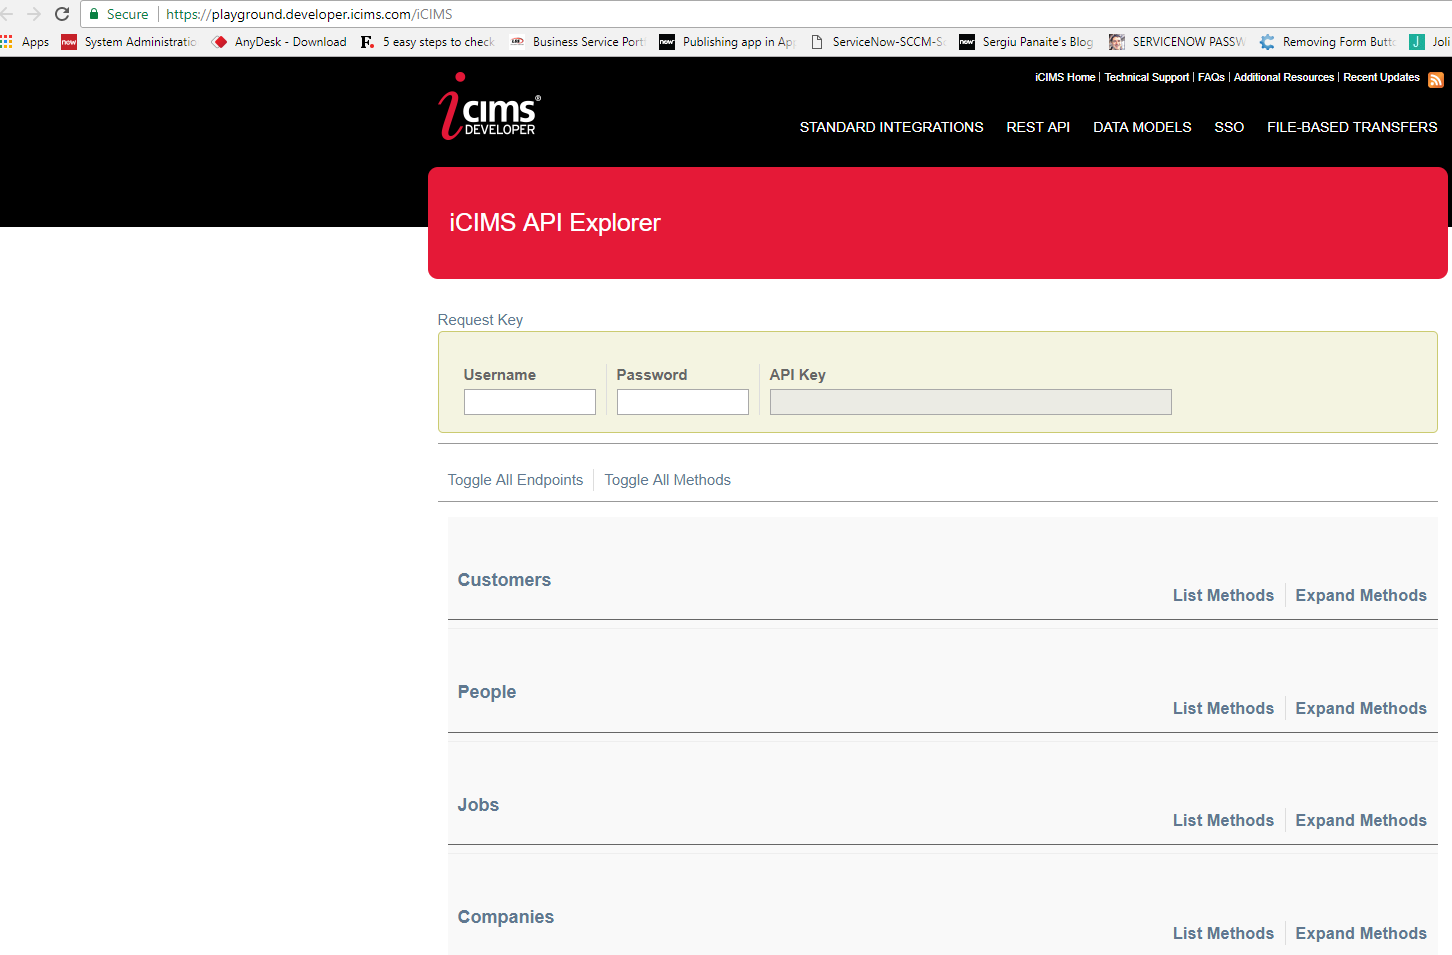Click the iCIMS Developer logo
Image resolution: width=1452 pixels, height=955 pixels.
(x=489, y=106)
